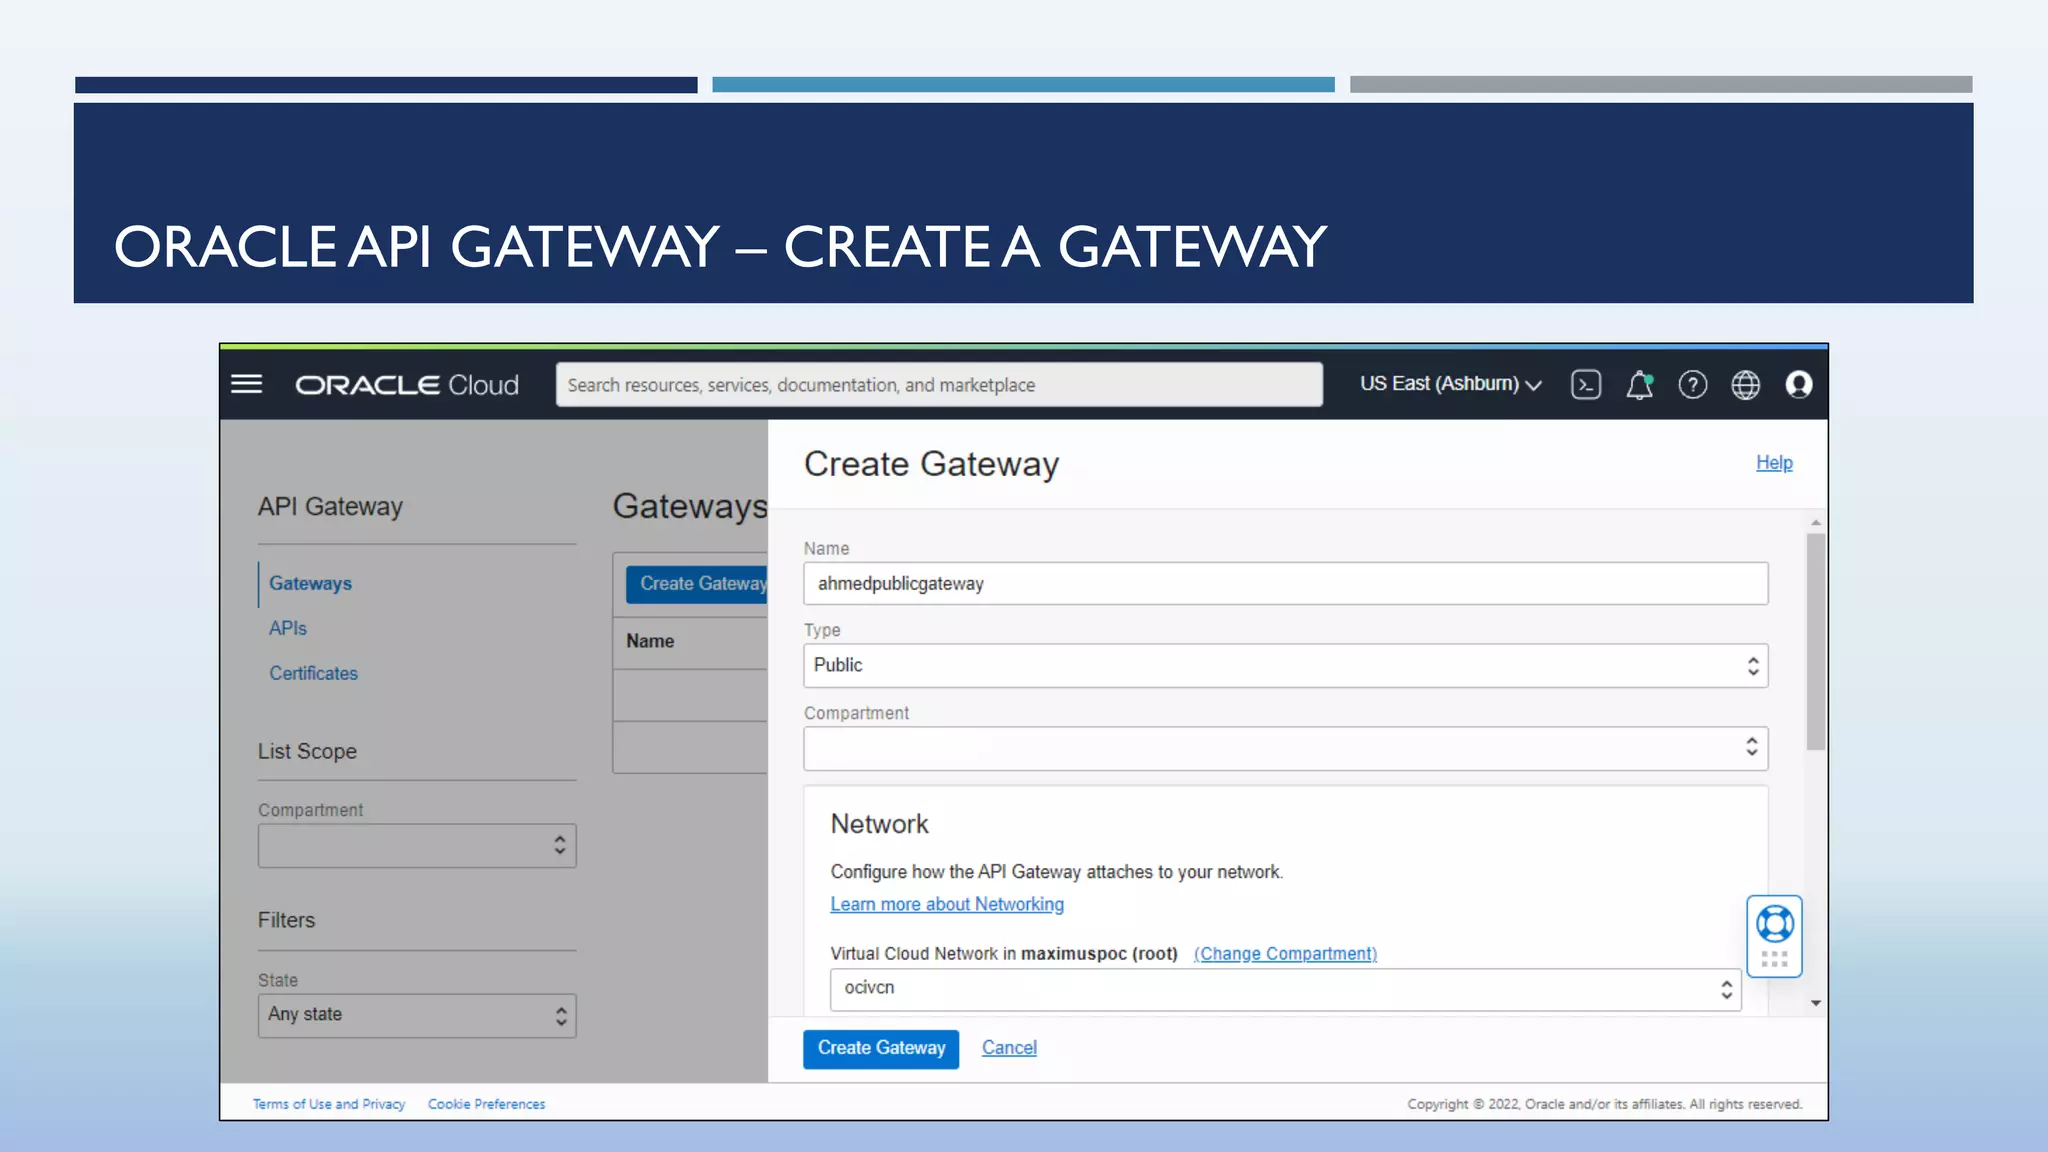2048x1152 pixels.
Task: Click the Oracle Cloud logo
Action: (x=407, y=385)
